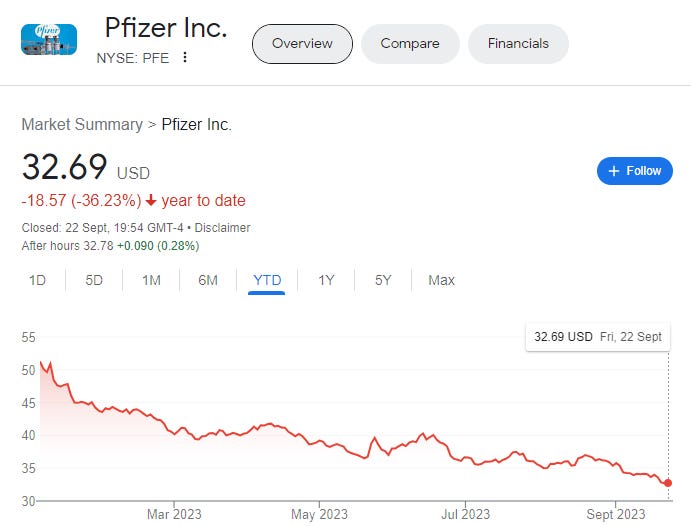Select the Overview tab
Image resolution: width=691 pixels, height=526 pixels.
[302, 44]
